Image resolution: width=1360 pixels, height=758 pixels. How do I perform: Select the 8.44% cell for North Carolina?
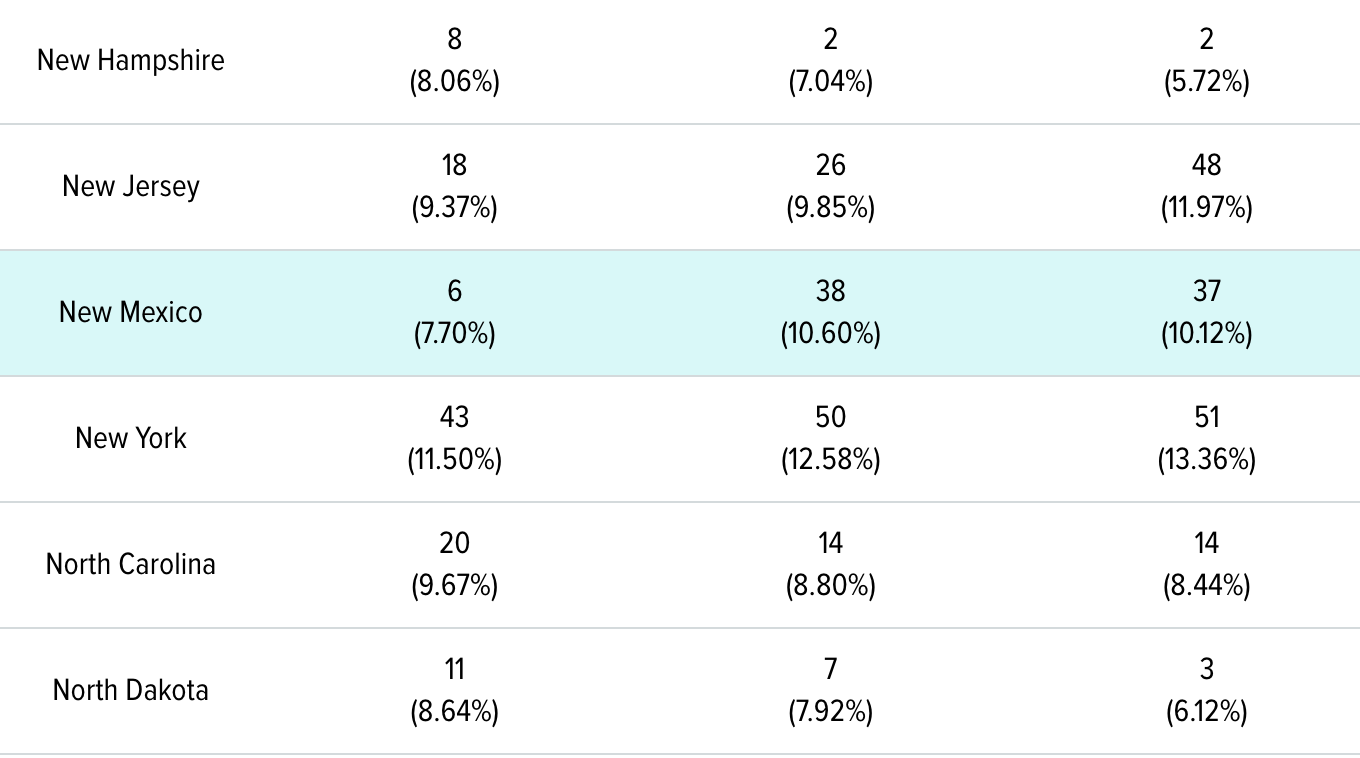click(x=1206, y=585)
